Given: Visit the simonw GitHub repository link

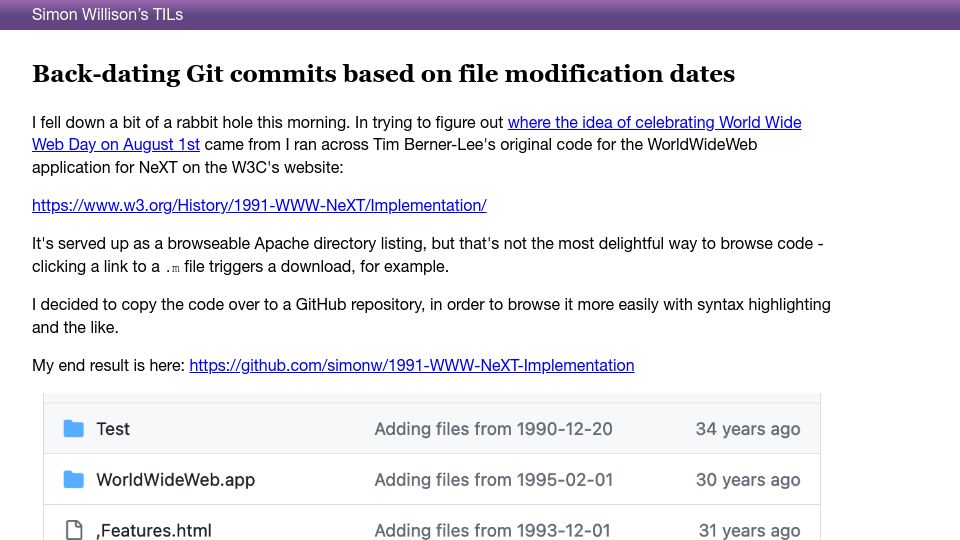Looking at the screenshot, I should (411, 366).
